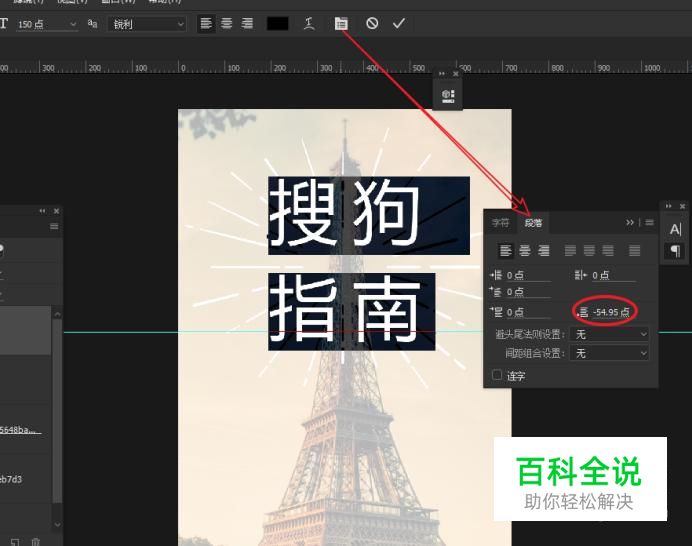The image size is (692, 546).
Task: Right align text in paragraph panel
Action: [x=544, y=251]
